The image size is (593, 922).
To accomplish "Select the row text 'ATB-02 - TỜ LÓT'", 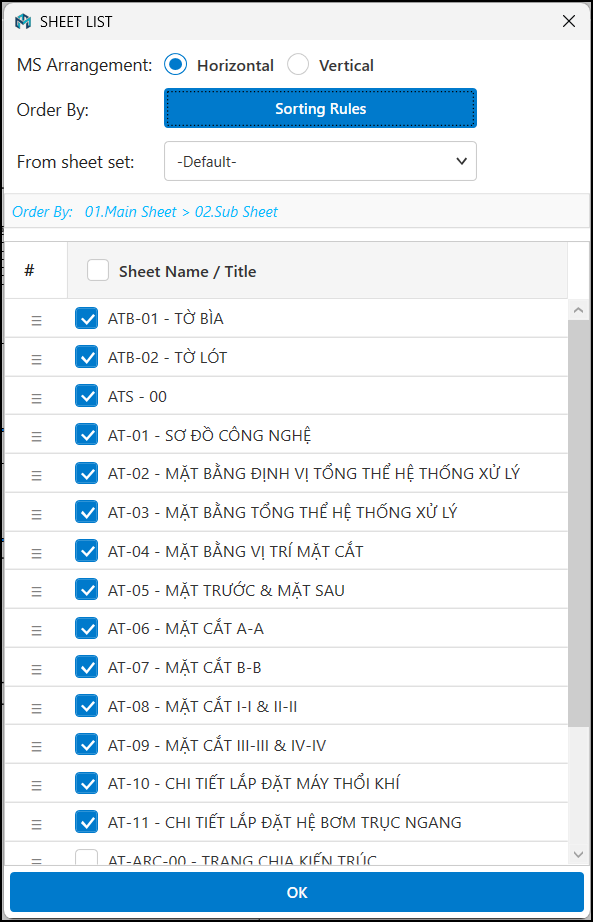I will (x=168, y=358).
